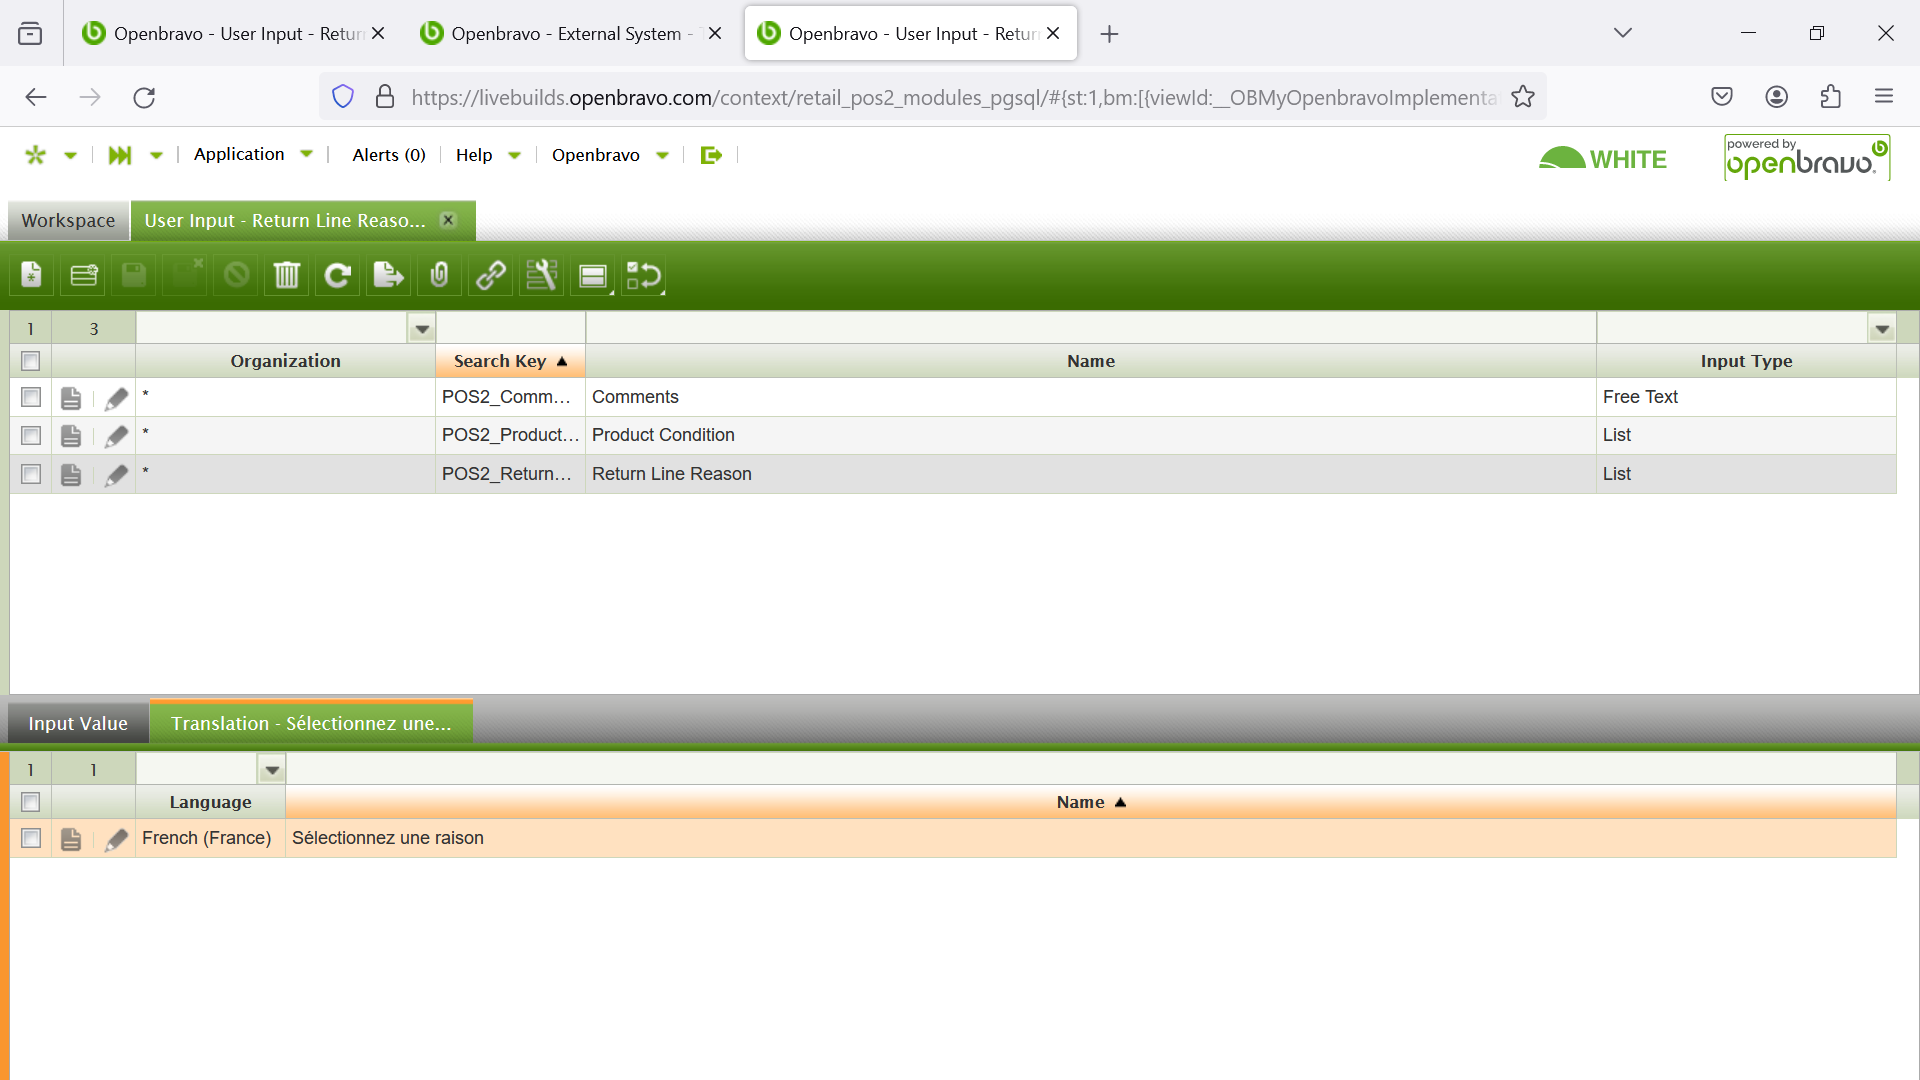Open Alerts (0) link
1920x1080 pixels.
[388, 155]
